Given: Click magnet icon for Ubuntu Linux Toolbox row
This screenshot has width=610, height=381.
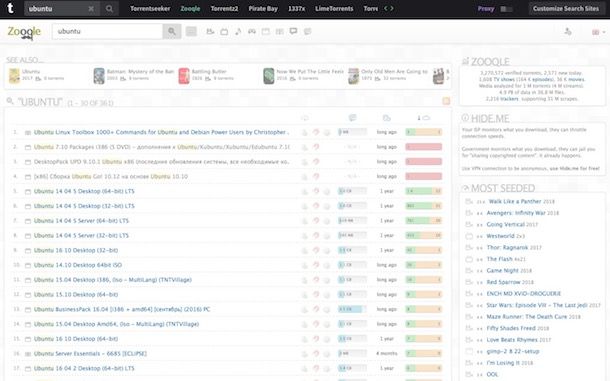Looking at the screenshot, I should pyautogui.click(x=316, y=132).
